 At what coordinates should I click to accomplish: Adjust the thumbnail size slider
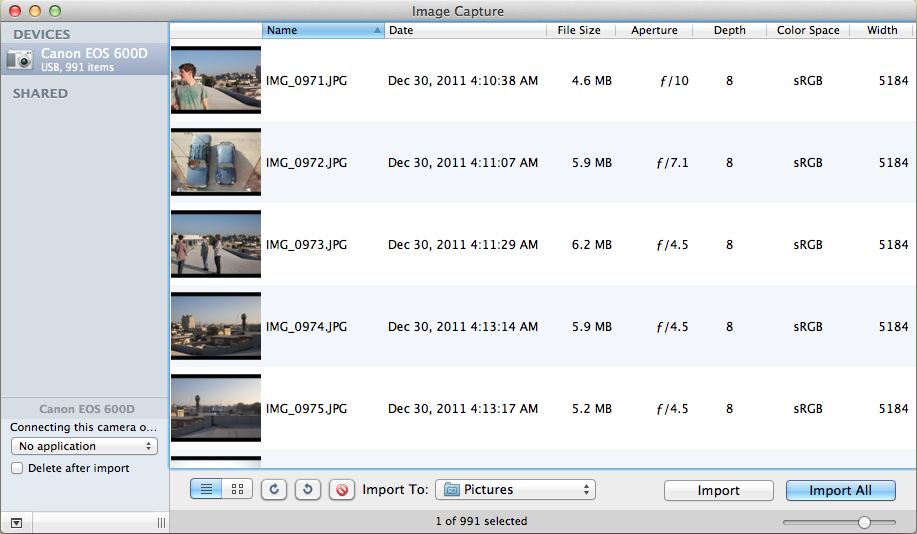click(863, 522)
